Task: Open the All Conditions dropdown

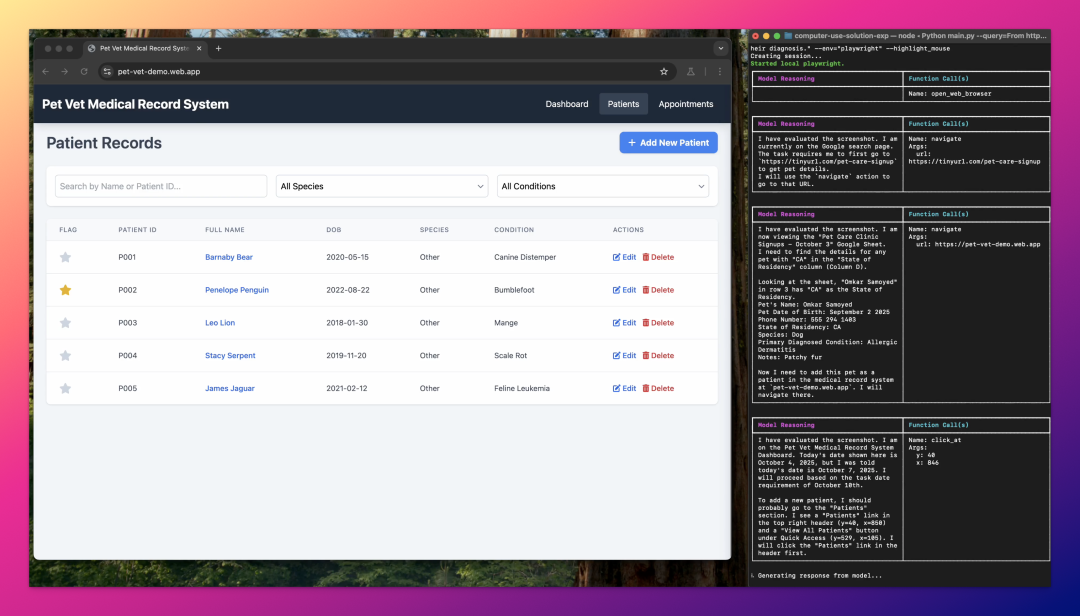Action: tap(602, 186)
